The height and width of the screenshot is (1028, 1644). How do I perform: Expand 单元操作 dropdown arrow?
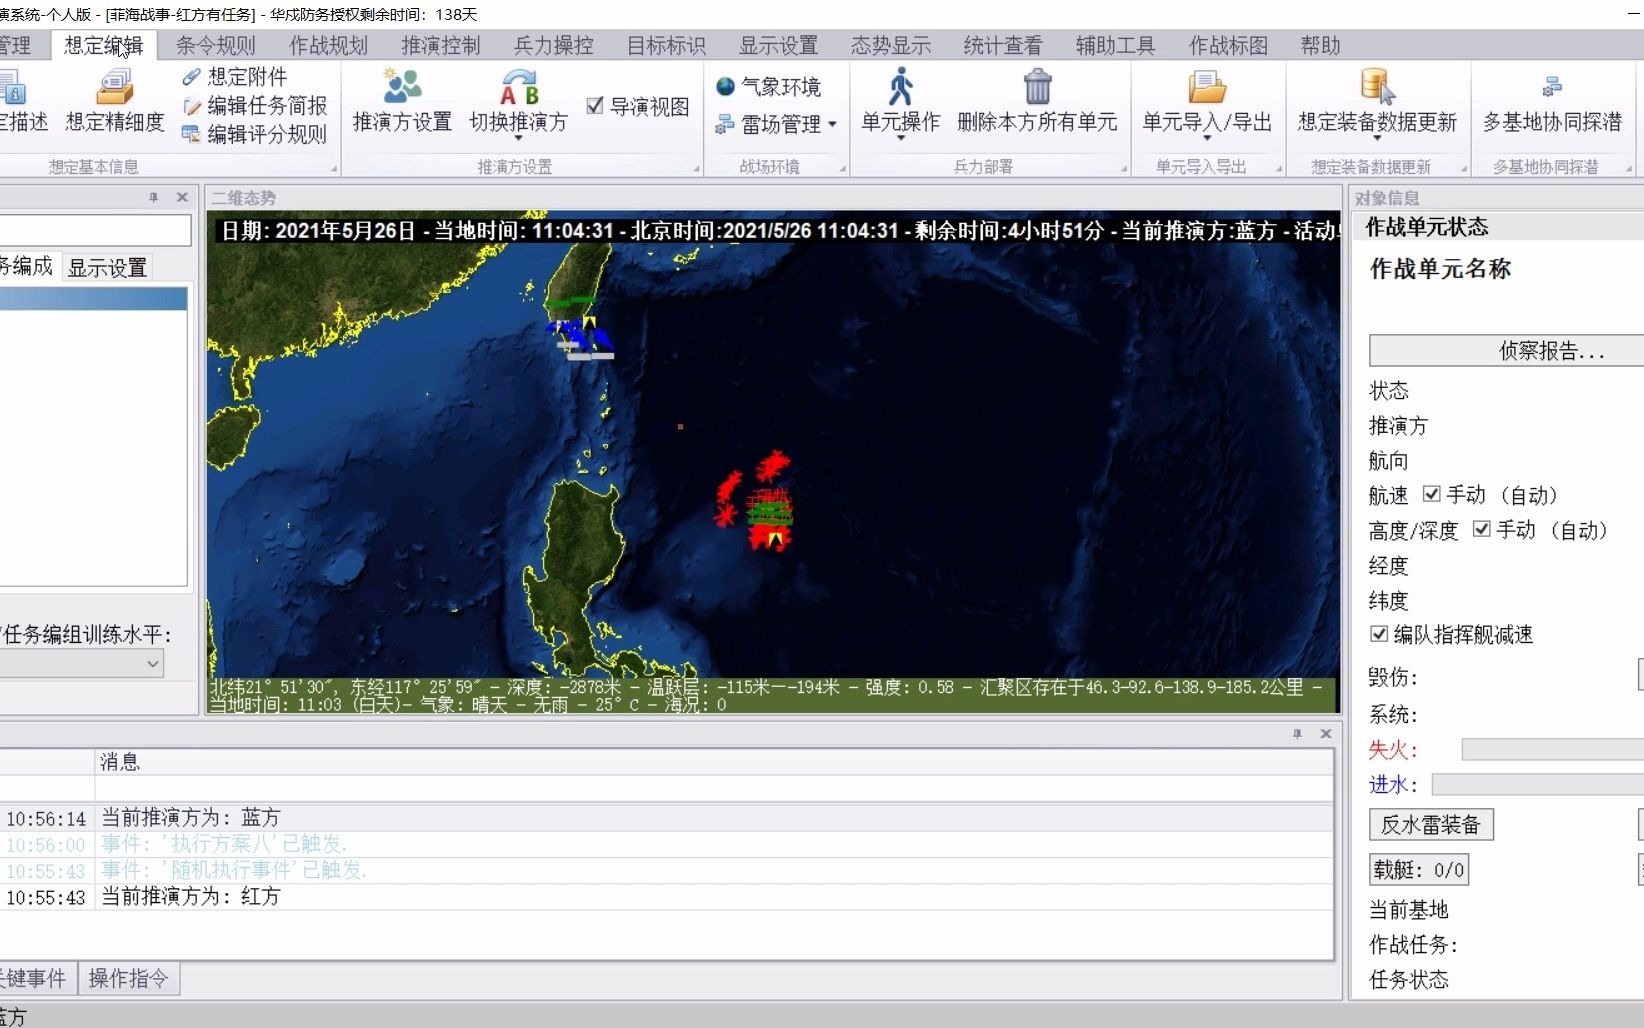900,139
